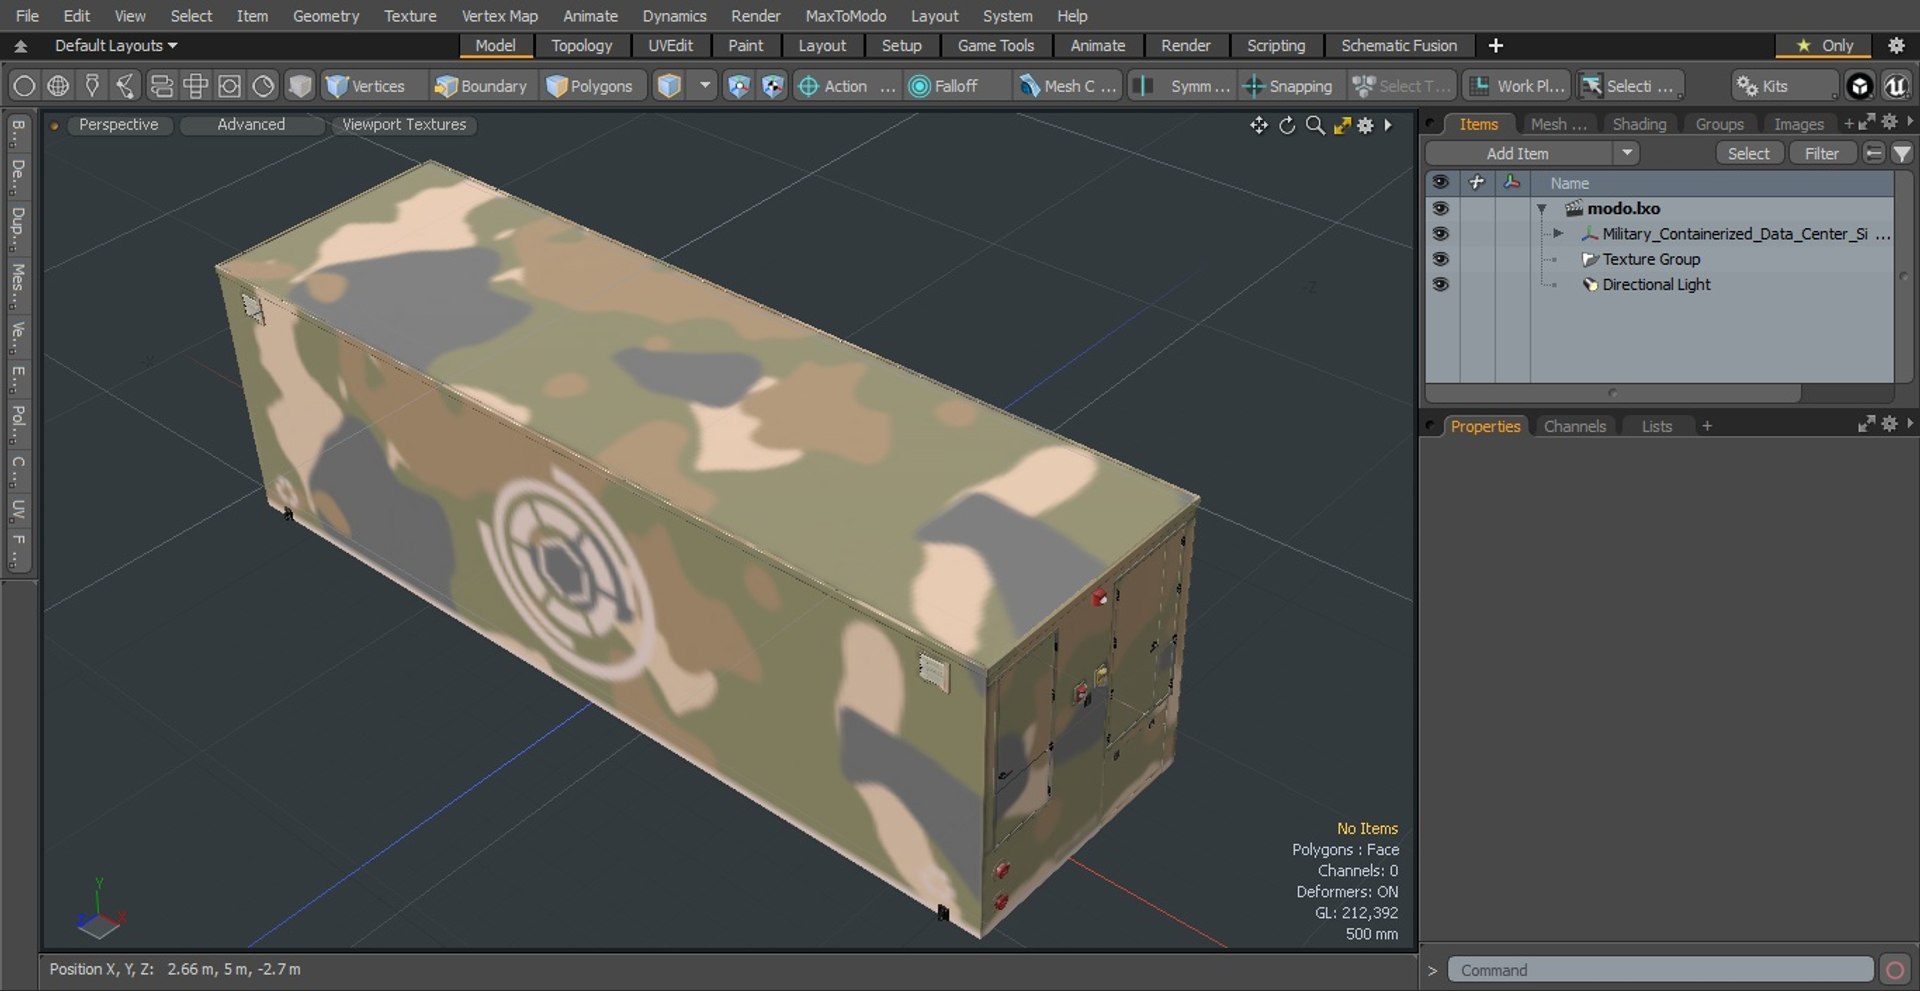Toggle Polygons selection mode
Viewport: 1920px width, 991px height.
click(590, 86)
